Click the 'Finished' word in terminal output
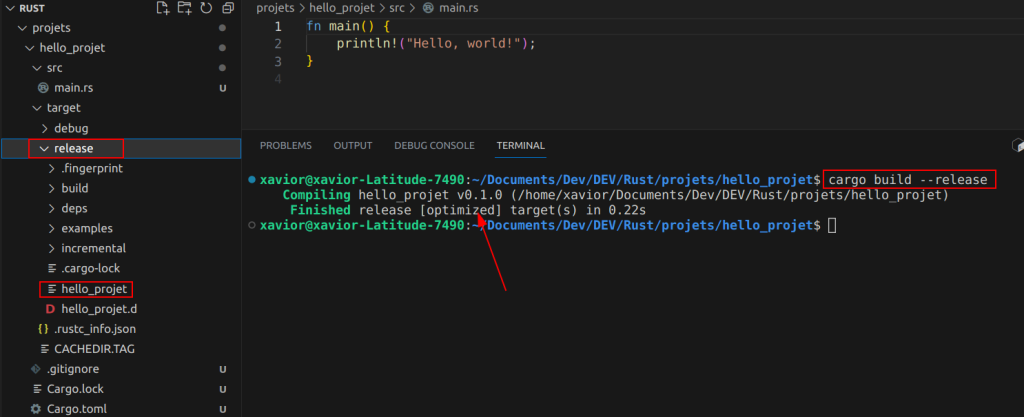The width and height of the screenshot is (1024, 417). 321,210
